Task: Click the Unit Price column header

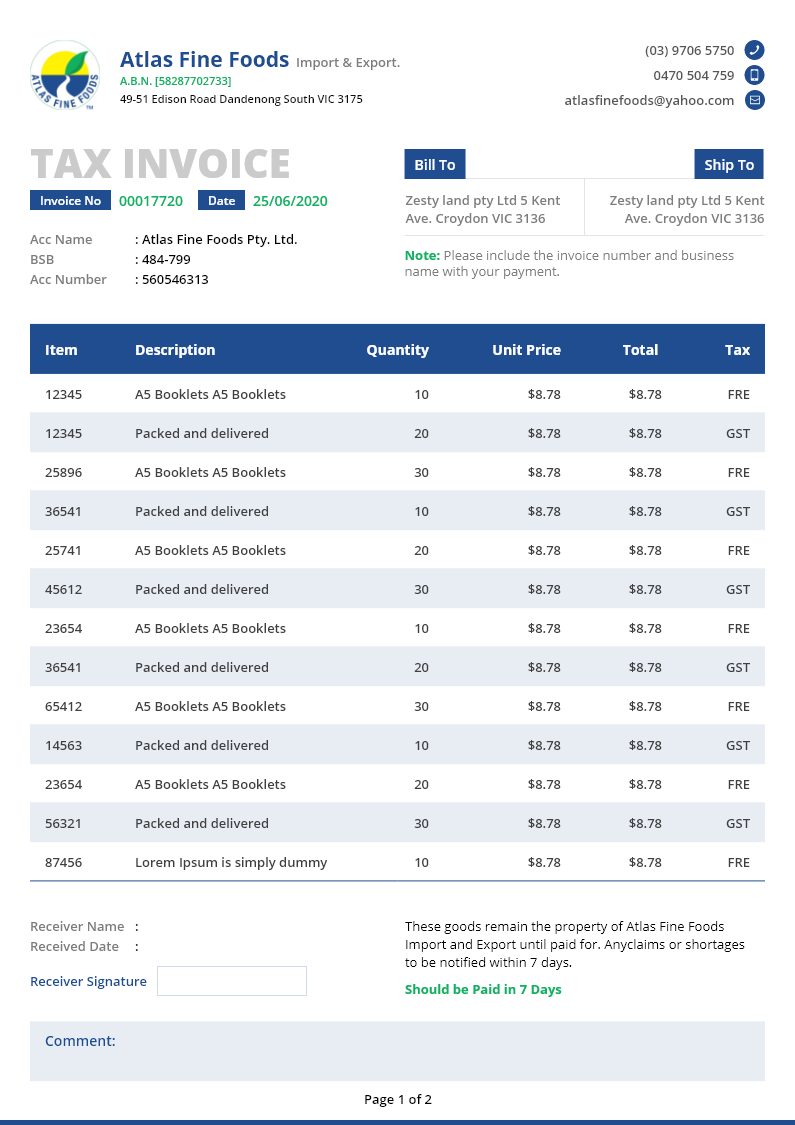Action: (x=526, y=350)
